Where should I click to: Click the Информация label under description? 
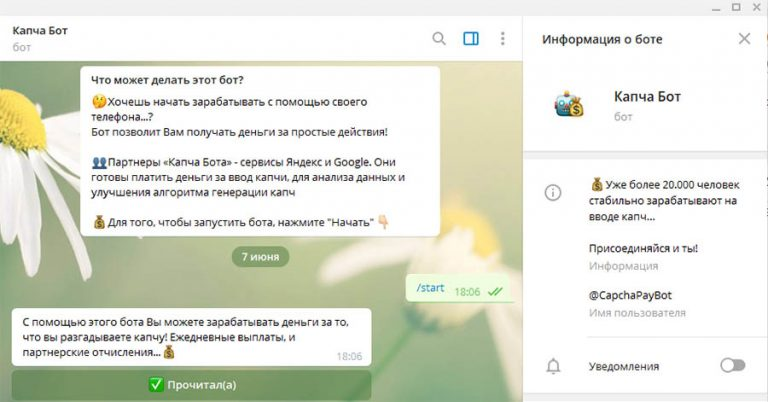pos(623,266)
